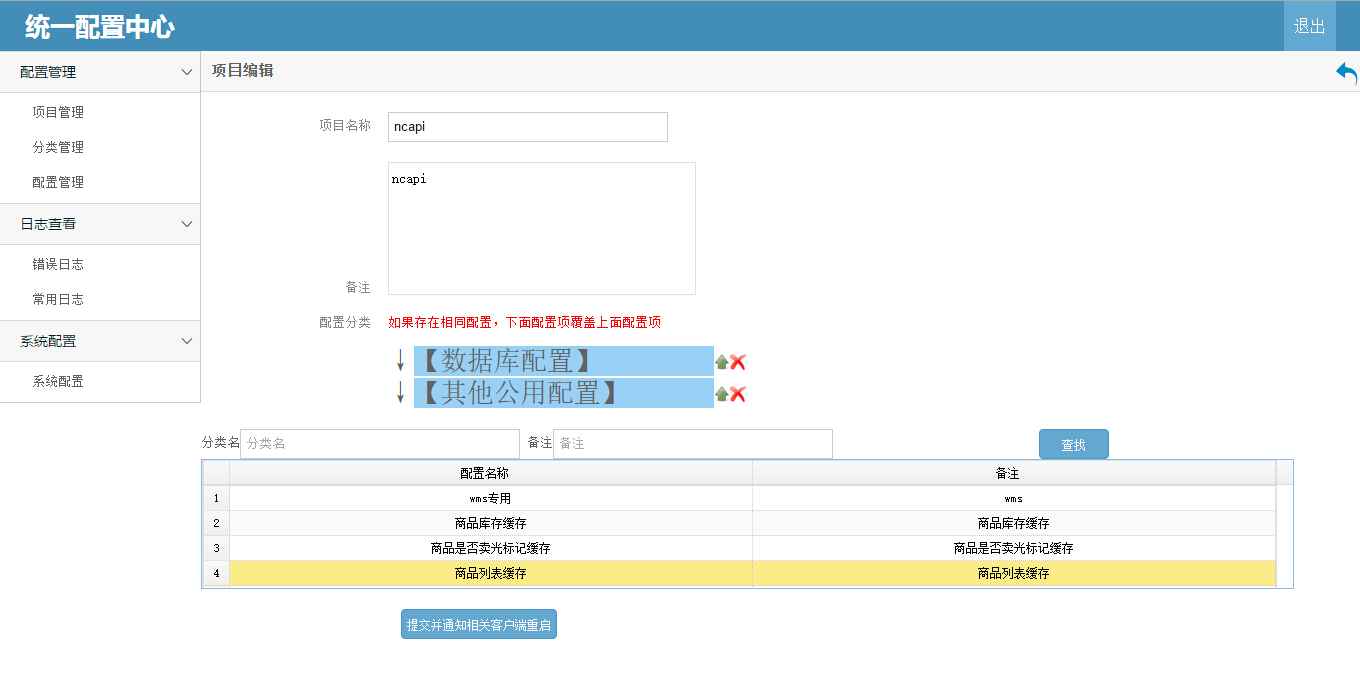Viewport: 1360px width, 673px height.
Task: Remove 其他公用配置 with red X
Action: (x=738, y=394)
